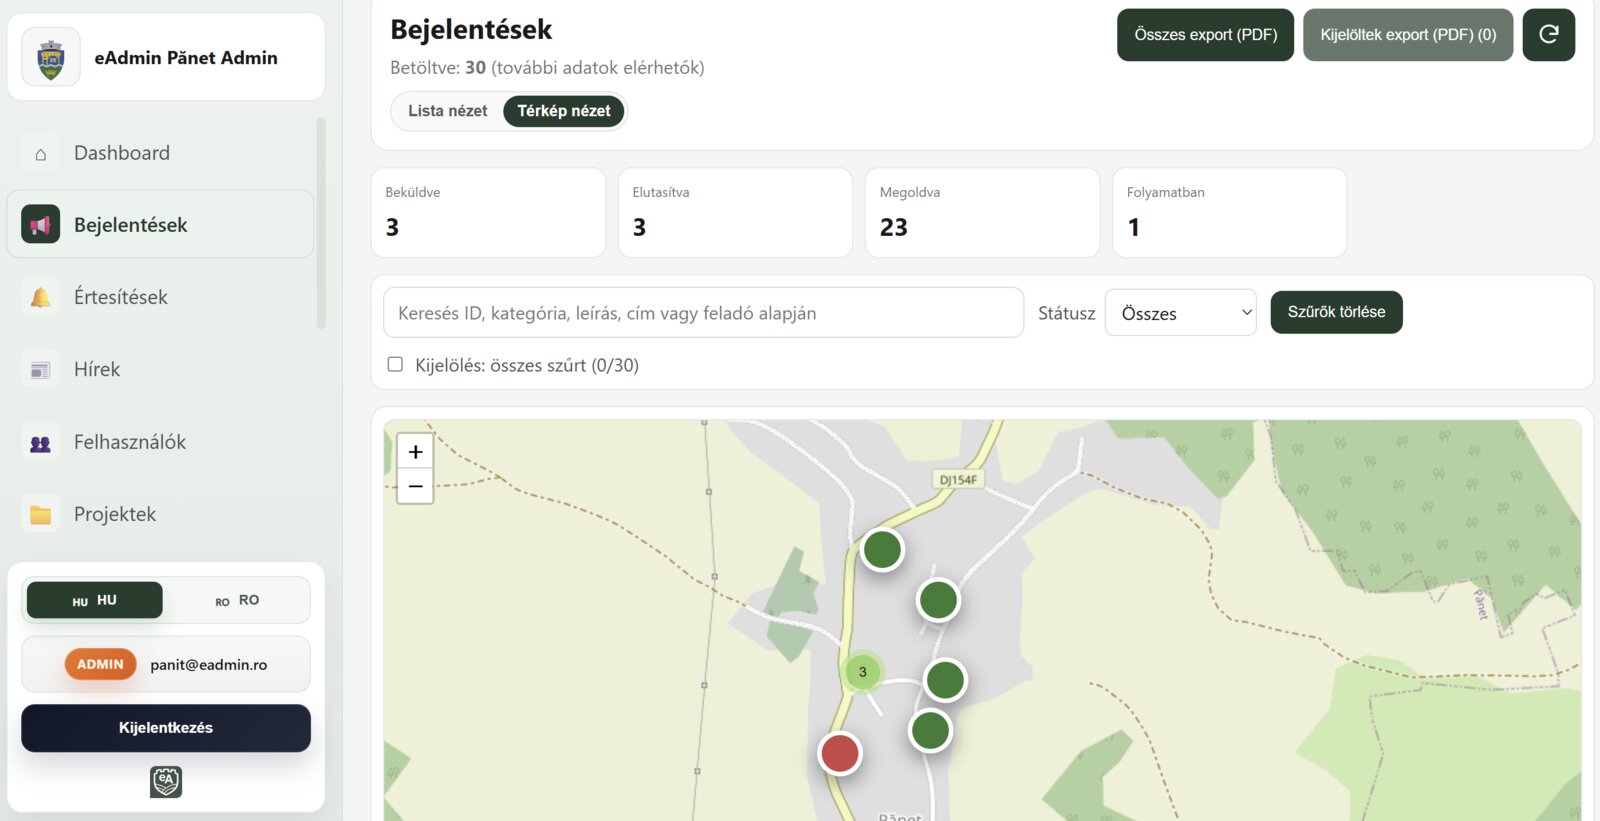Click the Folyamatban stat card
Screen dimensions: 1600x821
click(x=1229, y=212)
